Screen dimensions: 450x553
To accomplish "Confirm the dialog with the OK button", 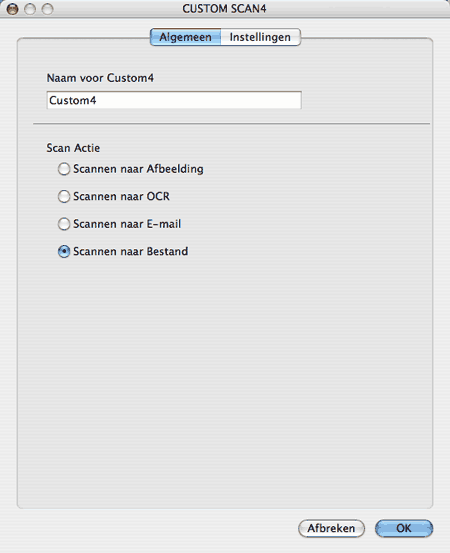I will (x=404, y=528).
